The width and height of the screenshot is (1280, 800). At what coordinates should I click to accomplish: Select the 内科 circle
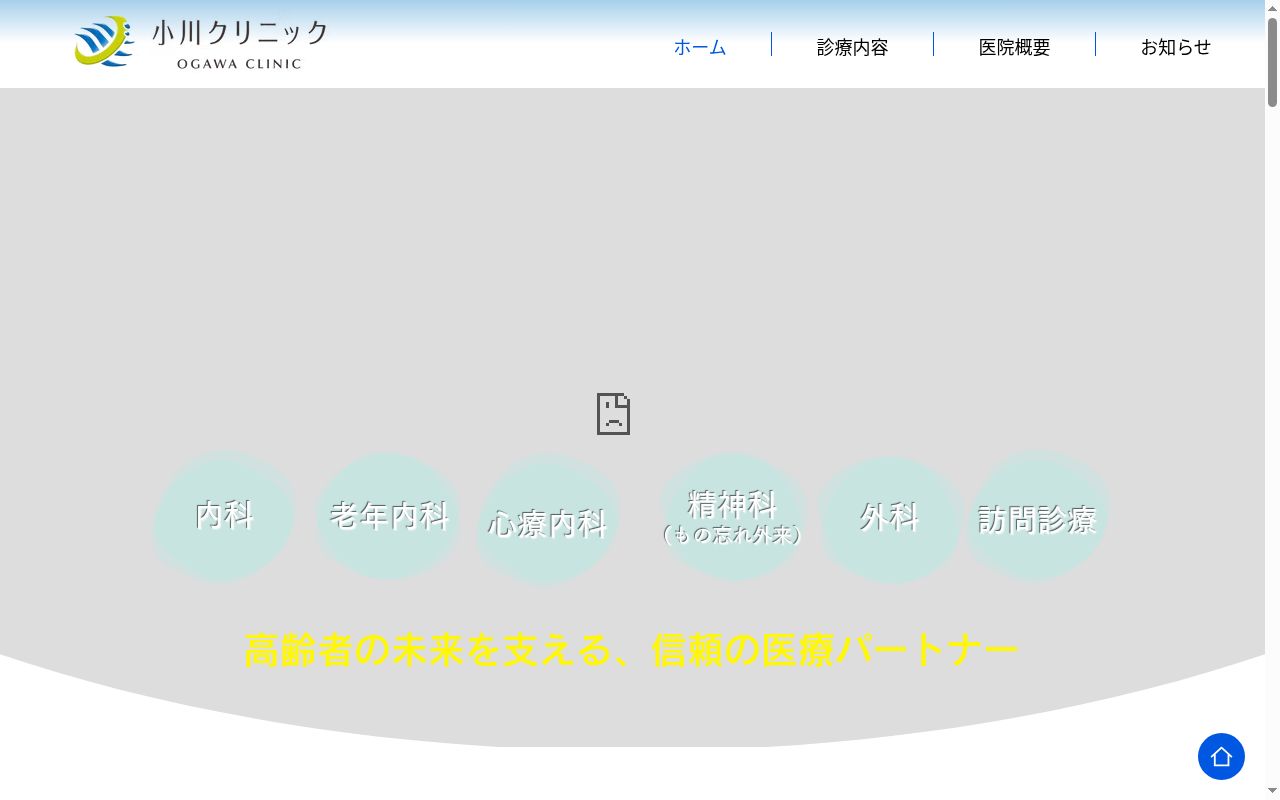pos(224,516)
